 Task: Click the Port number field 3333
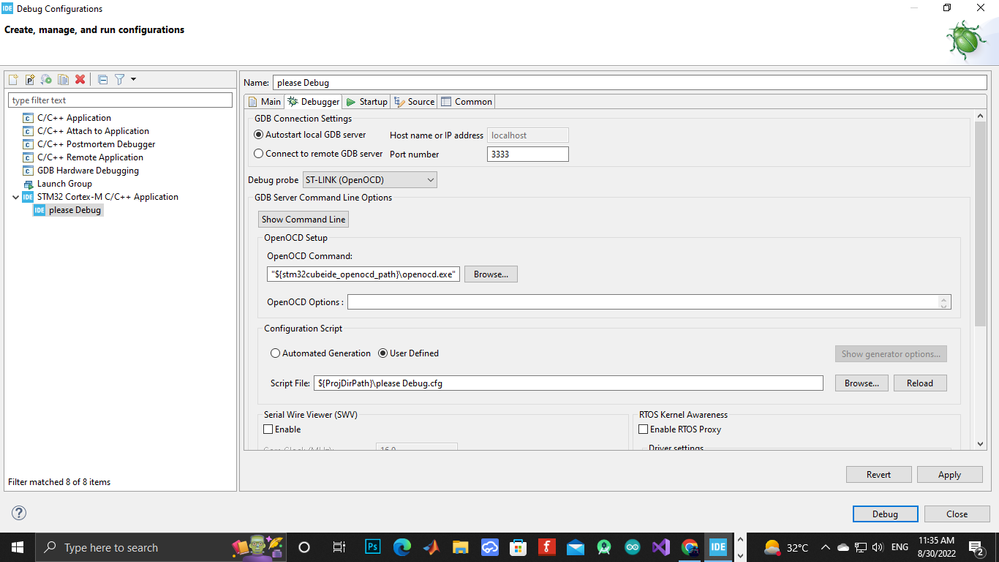(528, 154)
